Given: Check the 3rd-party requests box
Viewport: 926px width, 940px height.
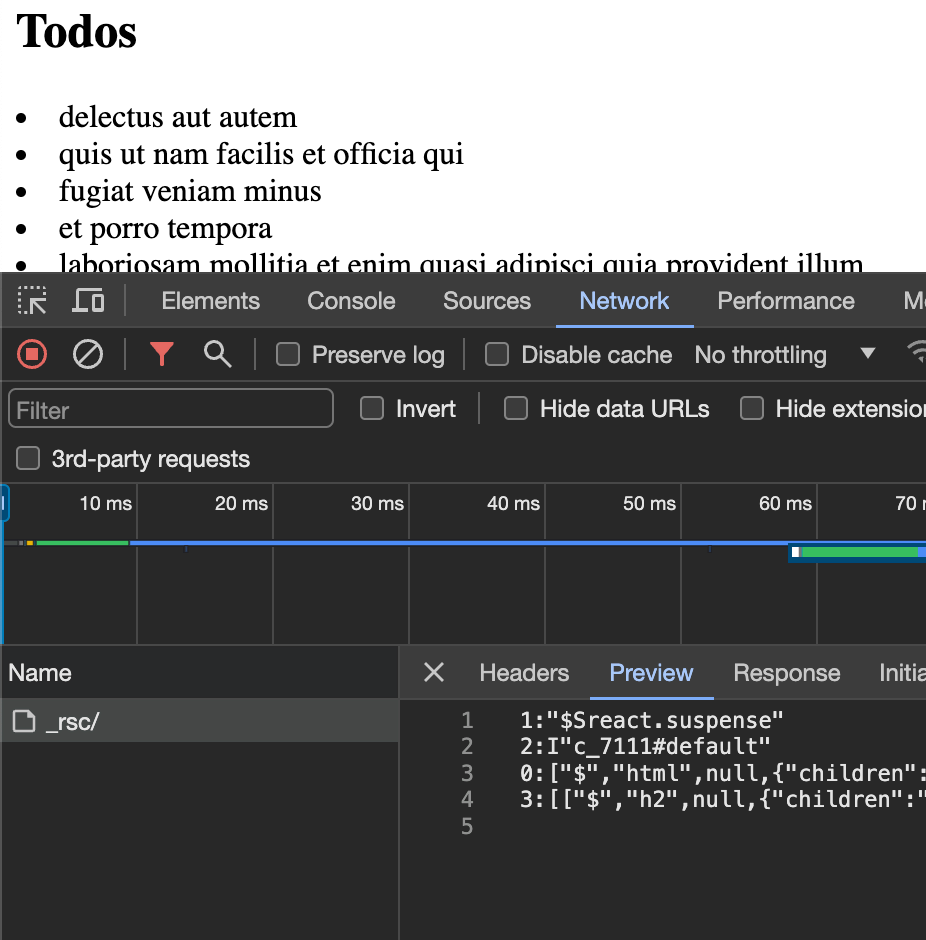Looking at the screenshot, I should [27, 458].
